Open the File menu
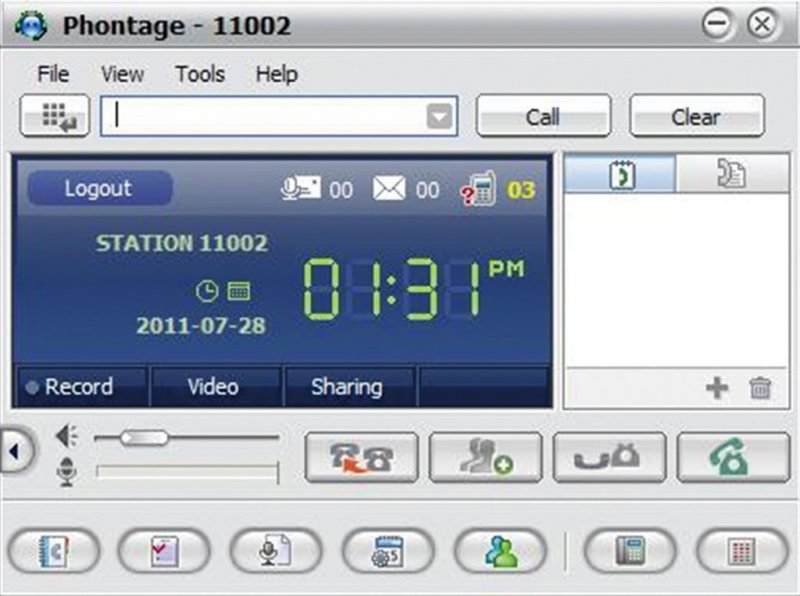 [53, 74]
